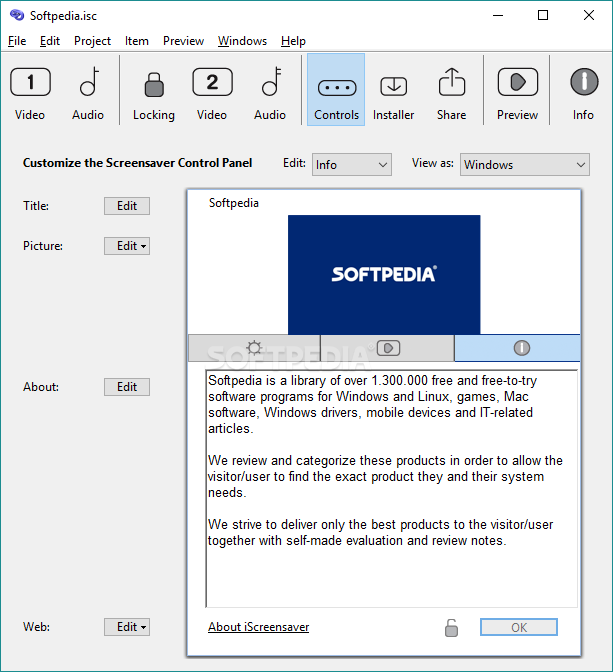
Task: Click the About Edit button
Action: pyautogui.click(x=127, y=387)
